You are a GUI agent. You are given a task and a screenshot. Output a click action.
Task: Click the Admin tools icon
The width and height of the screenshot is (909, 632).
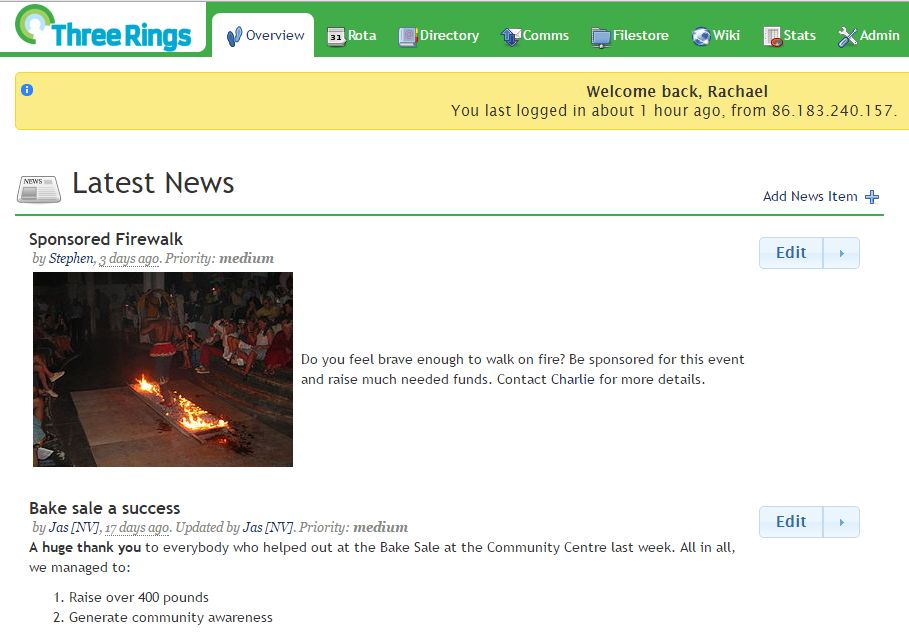click(847, 37)
